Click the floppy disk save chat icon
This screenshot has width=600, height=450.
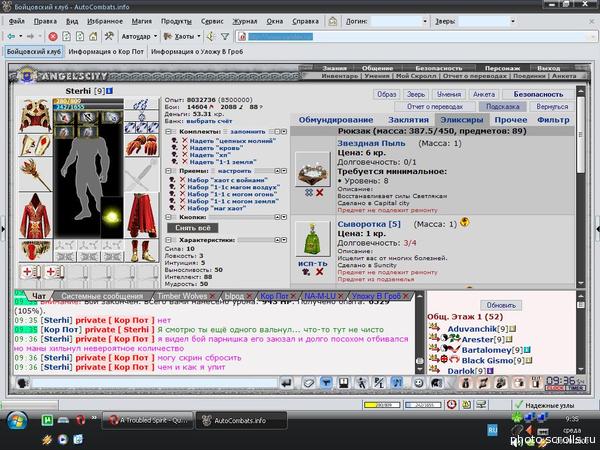[x=344, y=383]
